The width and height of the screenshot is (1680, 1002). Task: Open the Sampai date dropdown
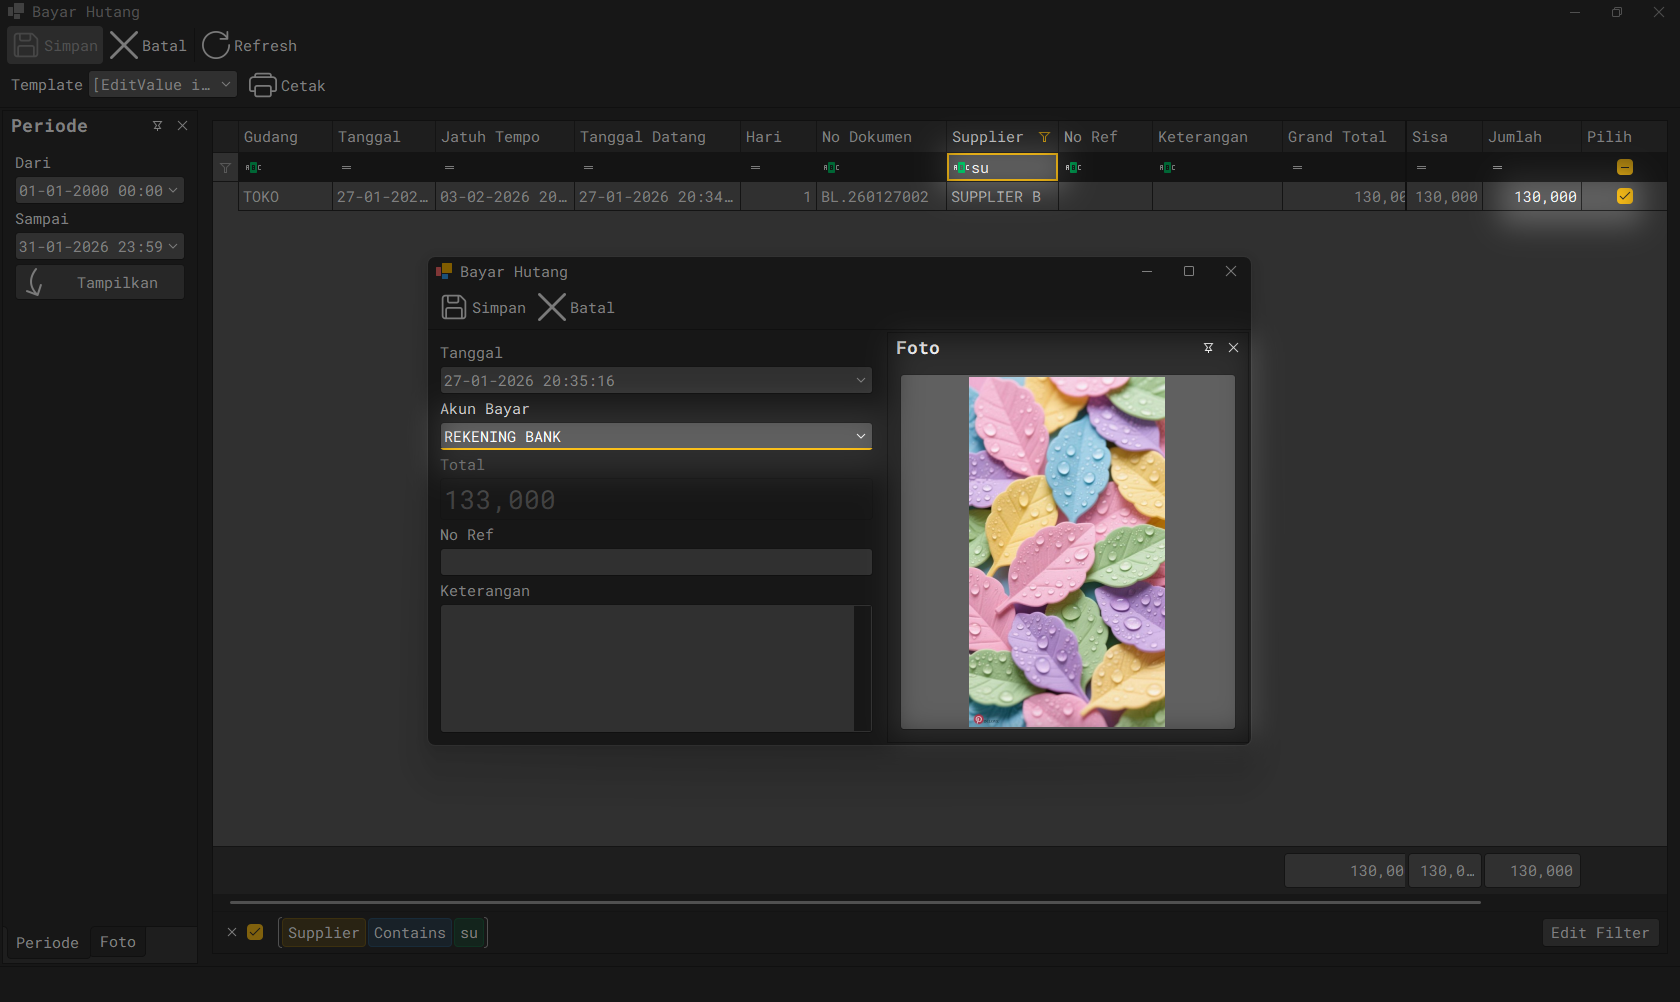173,246
